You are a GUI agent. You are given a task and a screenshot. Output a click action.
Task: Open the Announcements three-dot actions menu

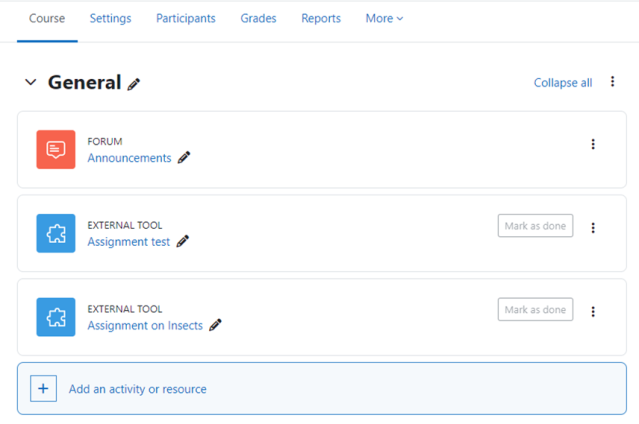[593, 144]
